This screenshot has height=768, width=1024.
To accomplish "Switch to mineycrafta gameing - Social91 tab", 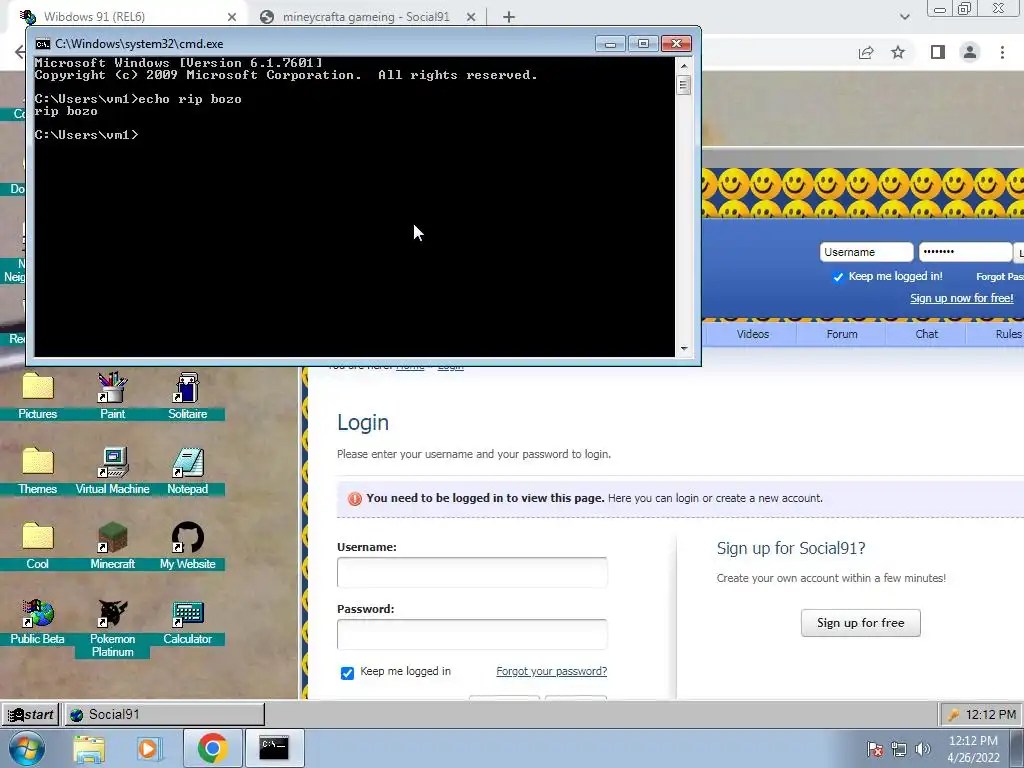I will tap(366, 17).
